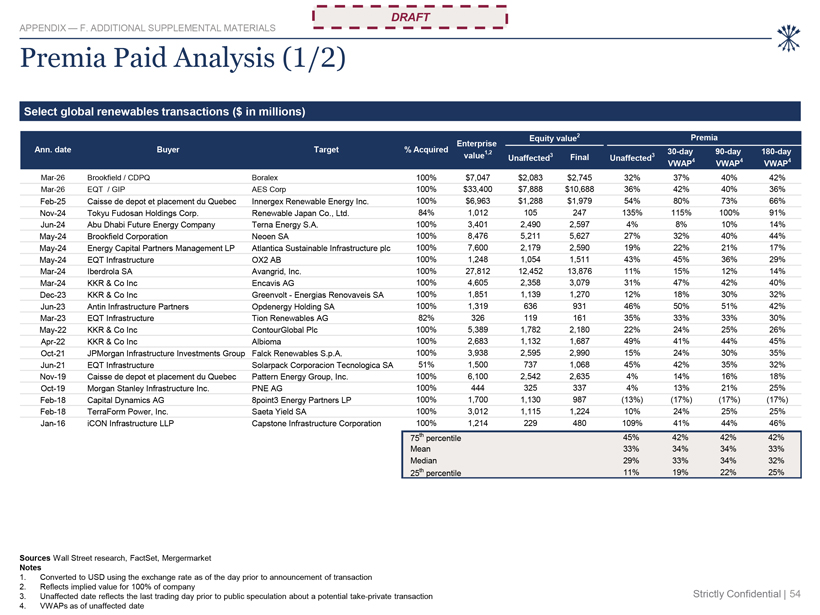
Task: Click the '75th percentile' summary label
Action: pyautogui.click(x=435, y=438)
